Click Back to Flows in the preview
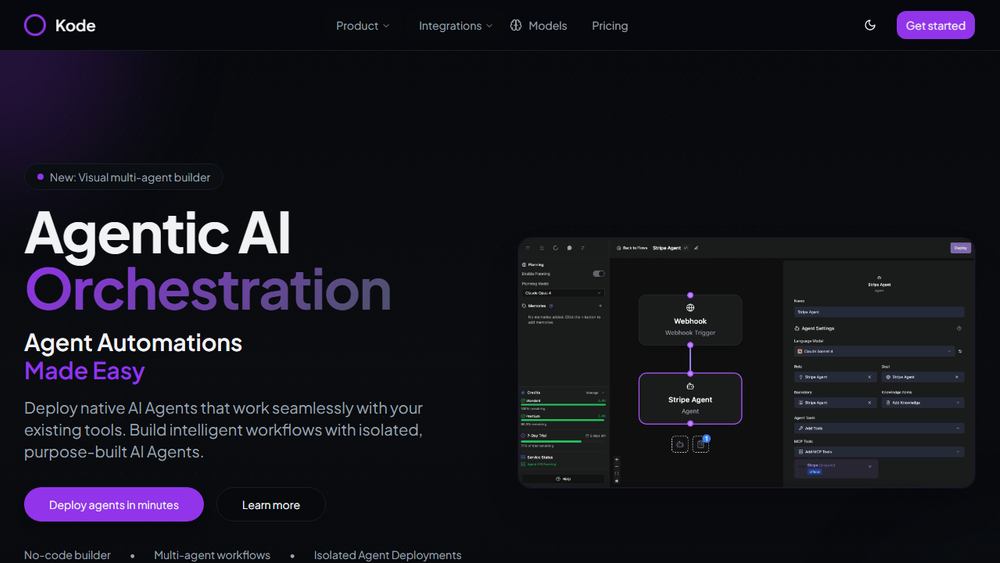The height and width of the screenshot is (563, 1000). [633, 248]
